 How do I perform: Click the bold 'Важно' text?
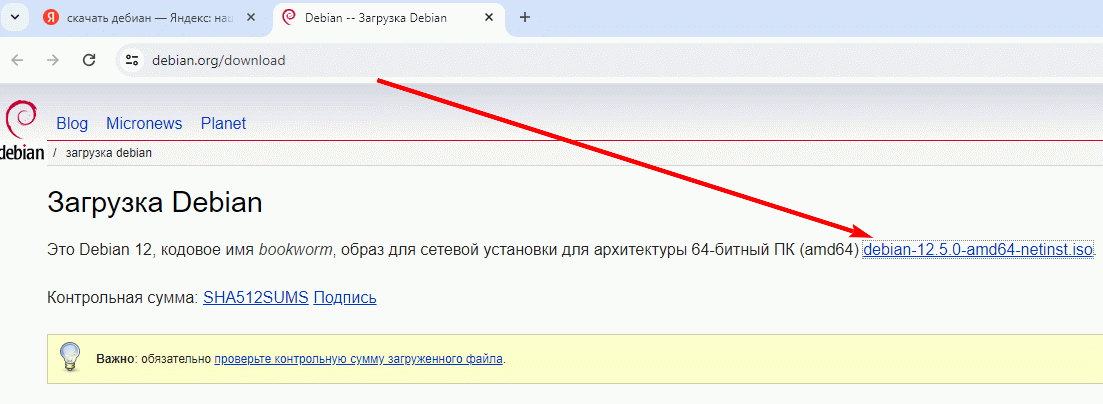(x=115, y=359)
